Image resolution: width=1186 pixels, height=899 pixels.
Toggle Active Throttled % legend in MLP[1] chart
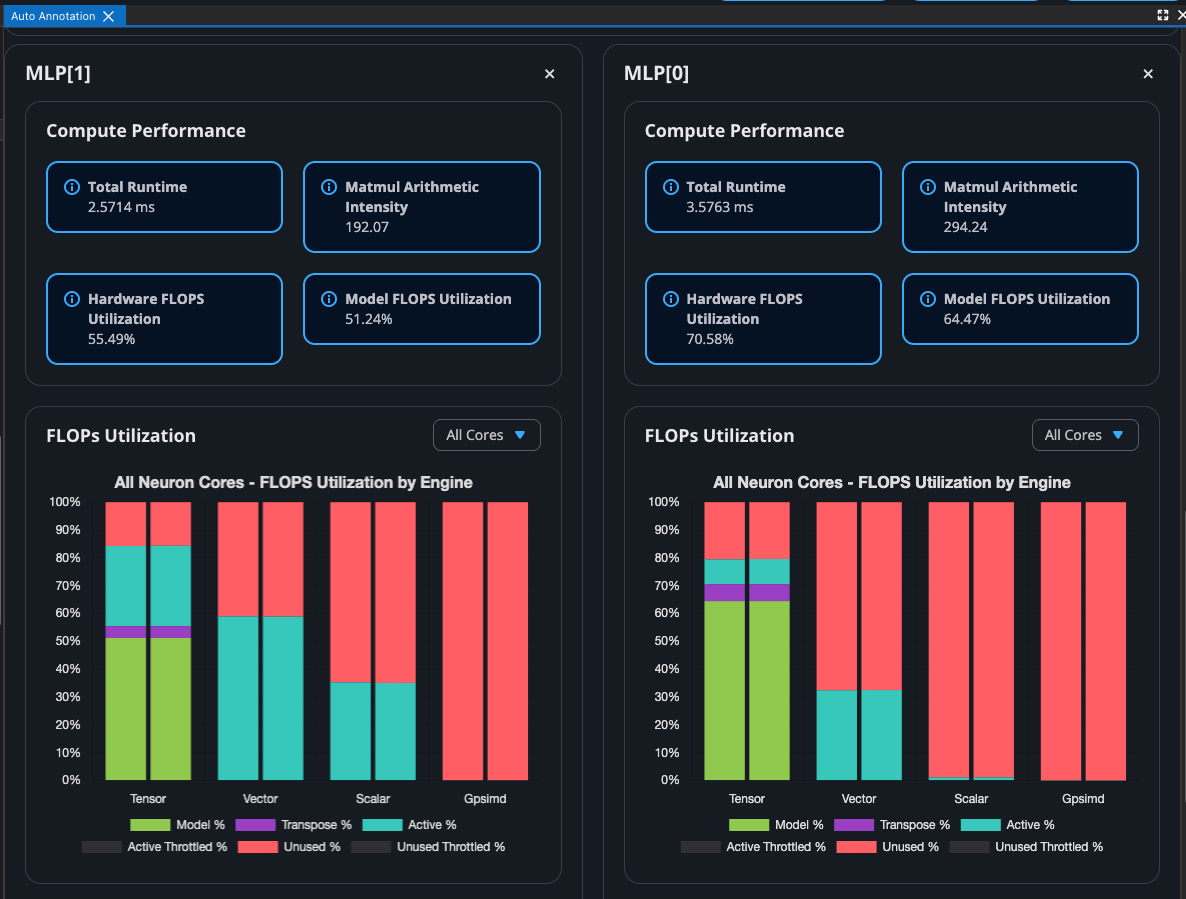[x=154, y=847]
